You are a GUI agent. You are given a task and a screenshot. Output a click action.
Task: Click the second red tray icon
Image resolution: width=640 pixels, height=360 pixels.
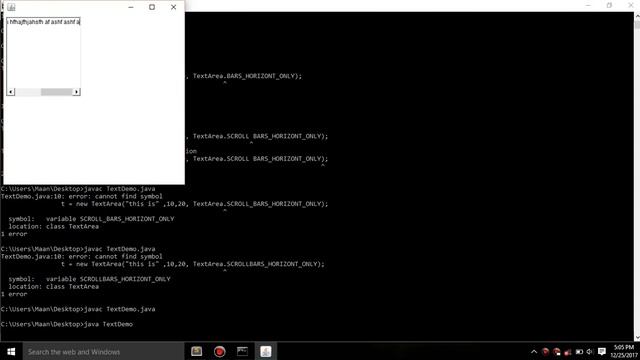click(557, 351)
